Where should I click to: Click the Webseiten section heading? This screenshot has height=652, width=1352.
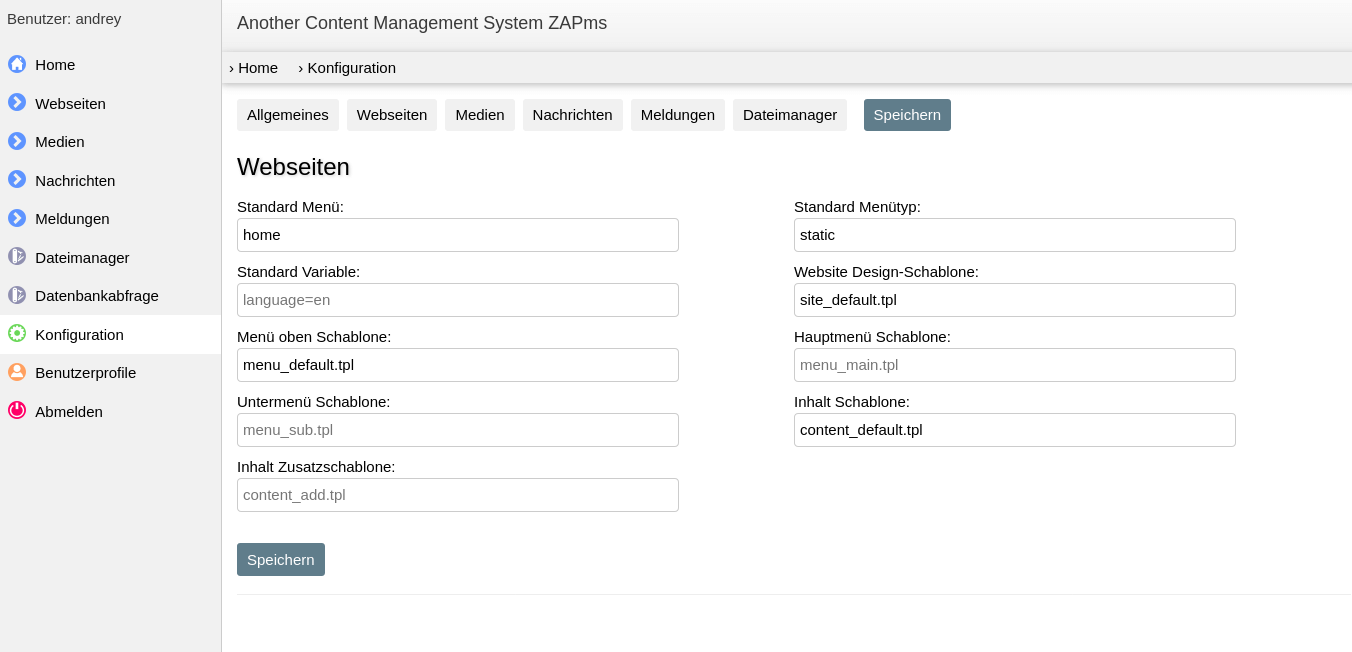(x=293, y=167)
